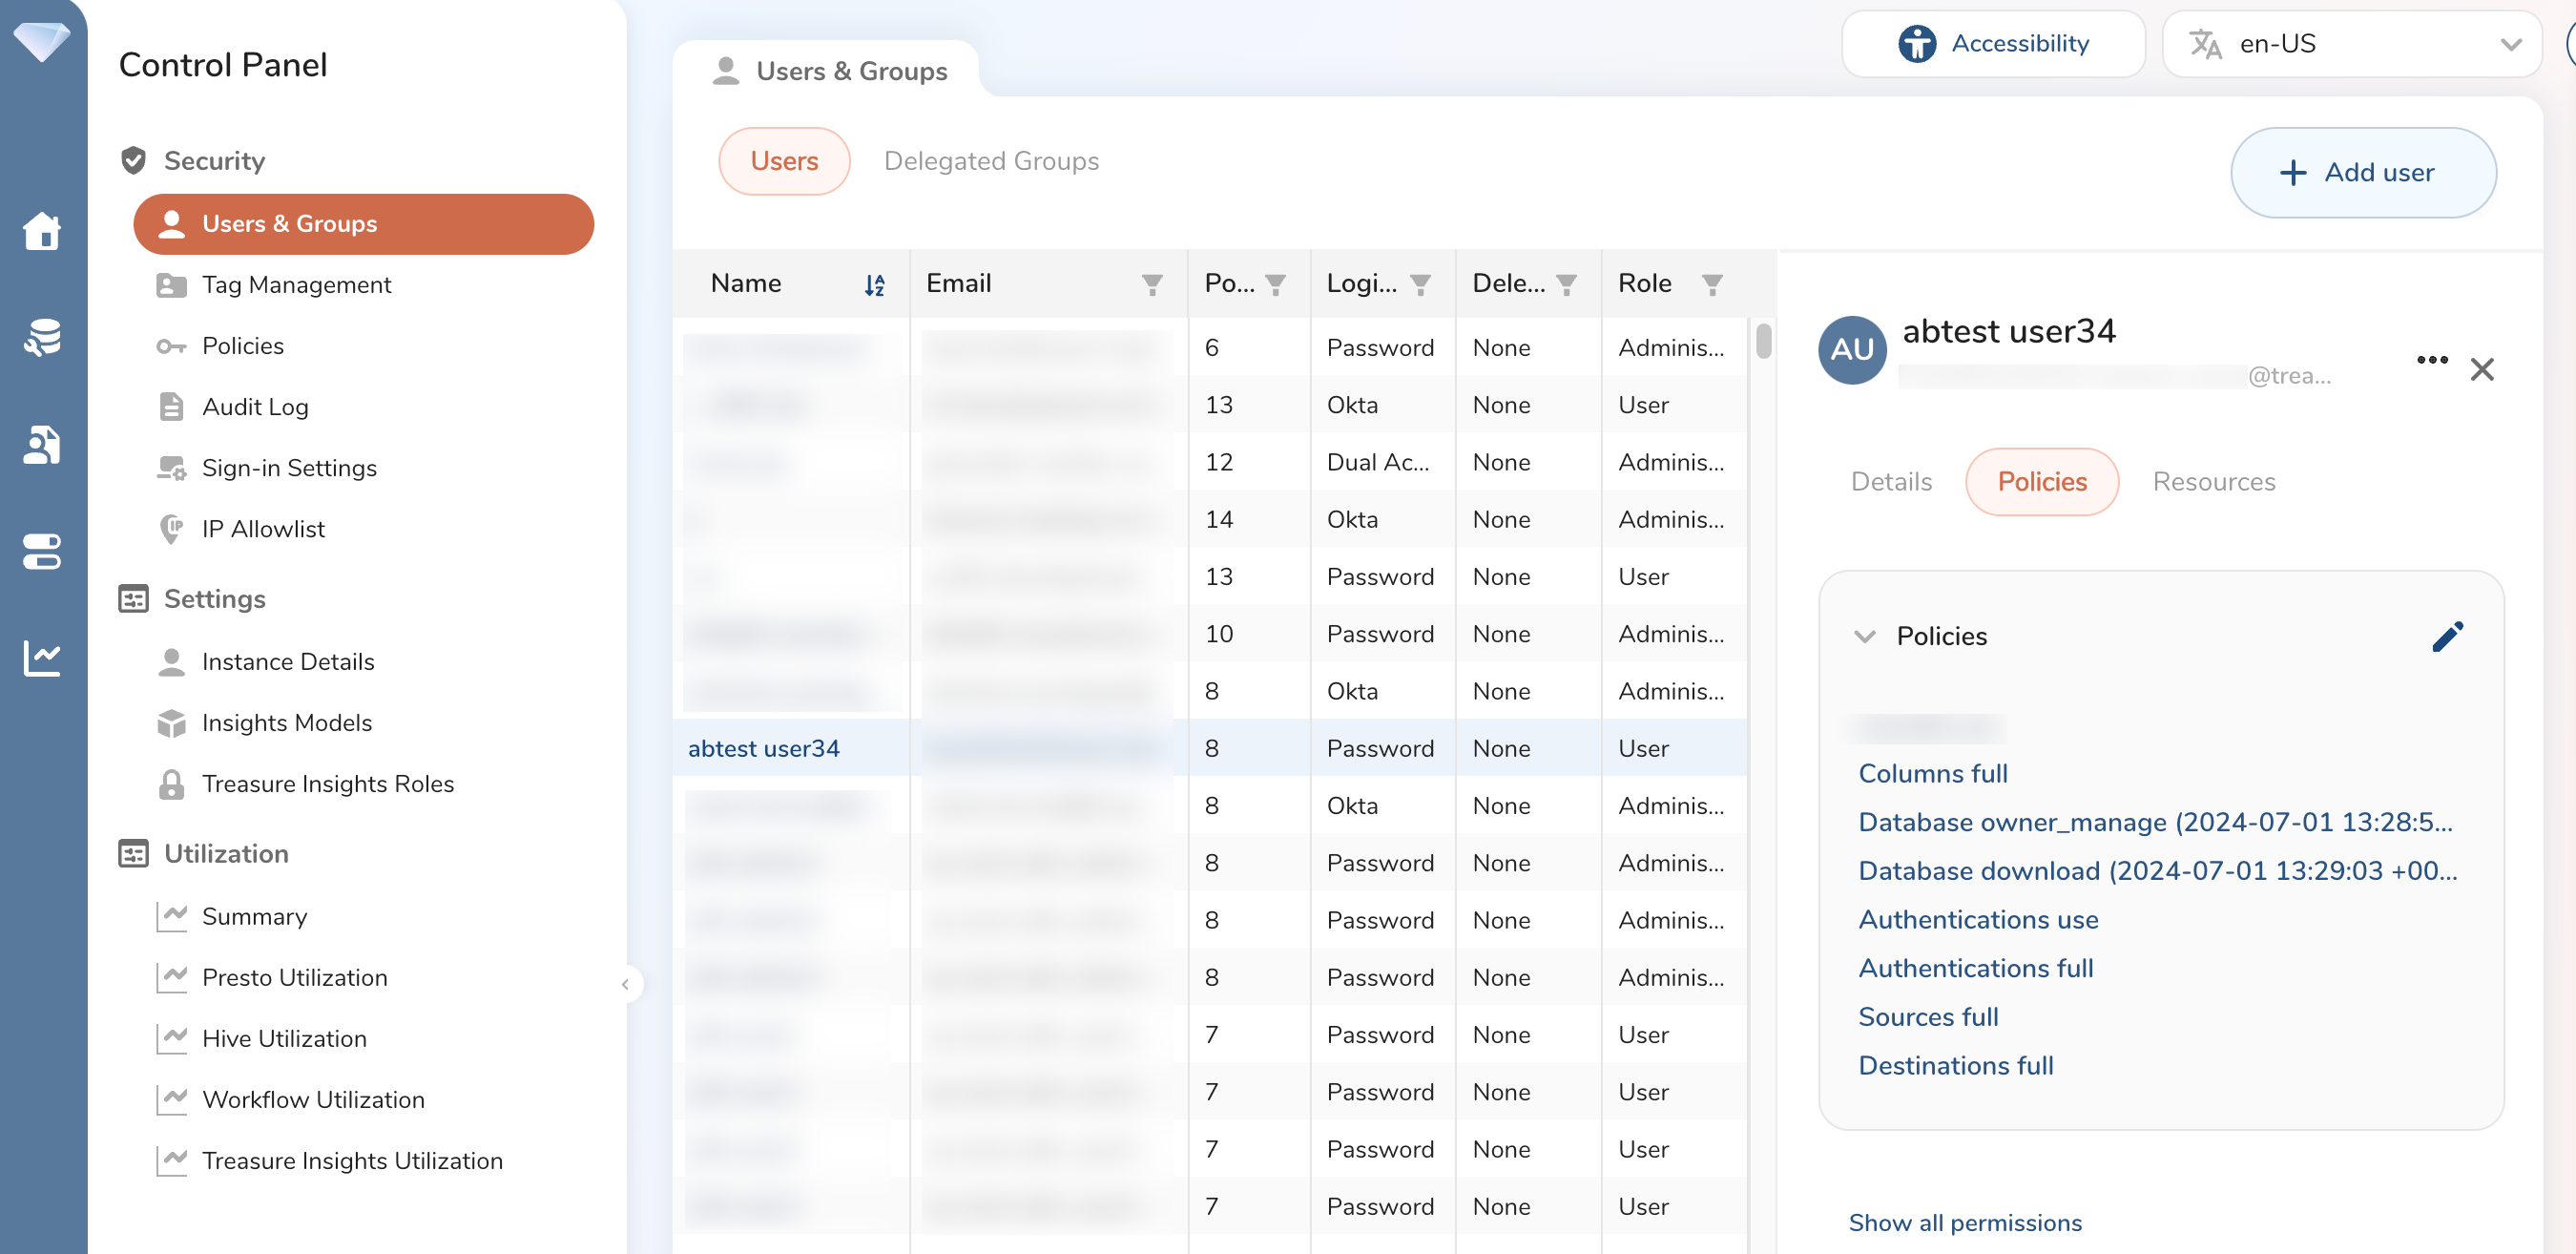Open the three-dot menu for abtest user34
2576x1254 pixels.
[x=2431, y=360]
